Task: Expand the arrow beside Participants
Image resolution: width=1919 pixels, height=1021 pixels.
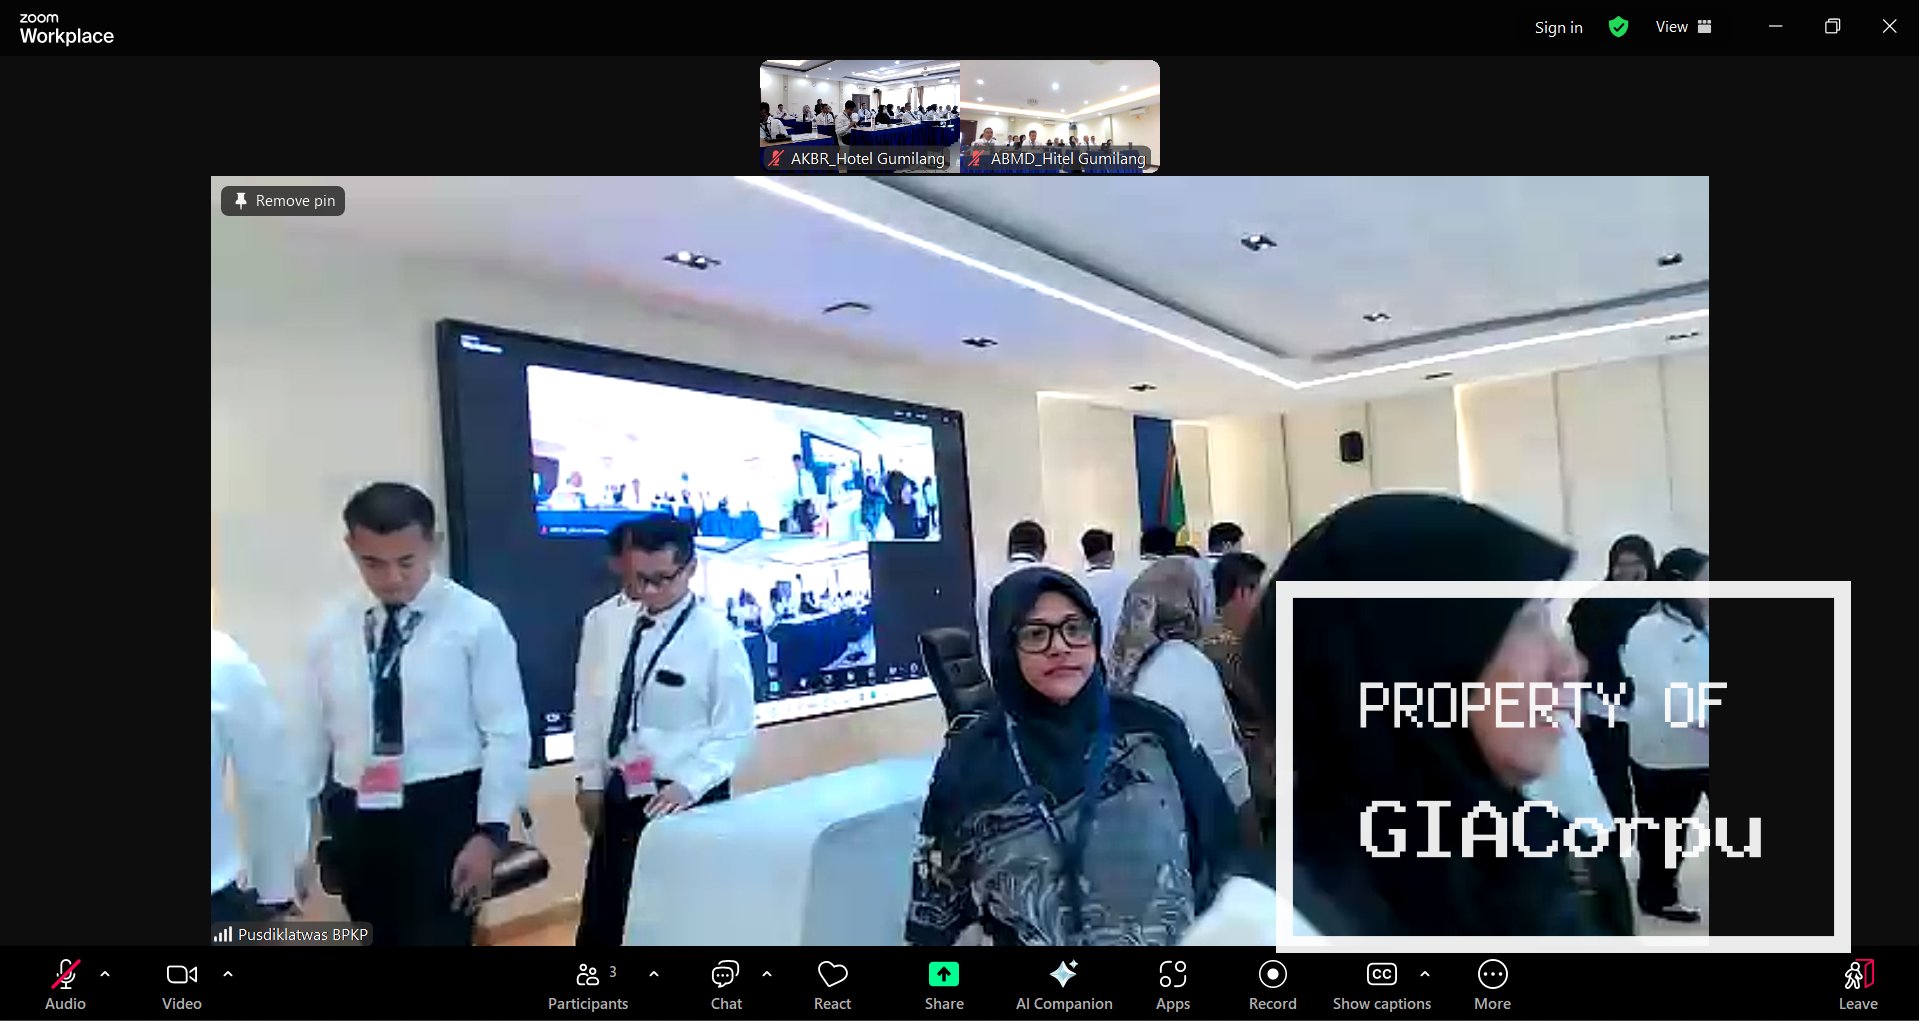Action: 654,973
